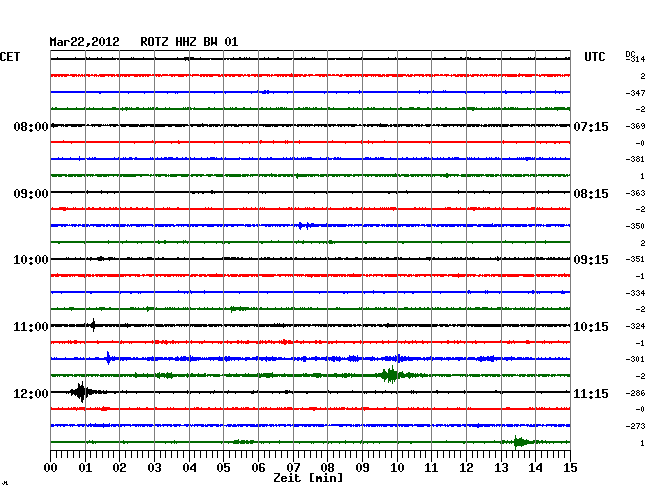Click the 08:15 UTC time label

[x=591, y=194]
